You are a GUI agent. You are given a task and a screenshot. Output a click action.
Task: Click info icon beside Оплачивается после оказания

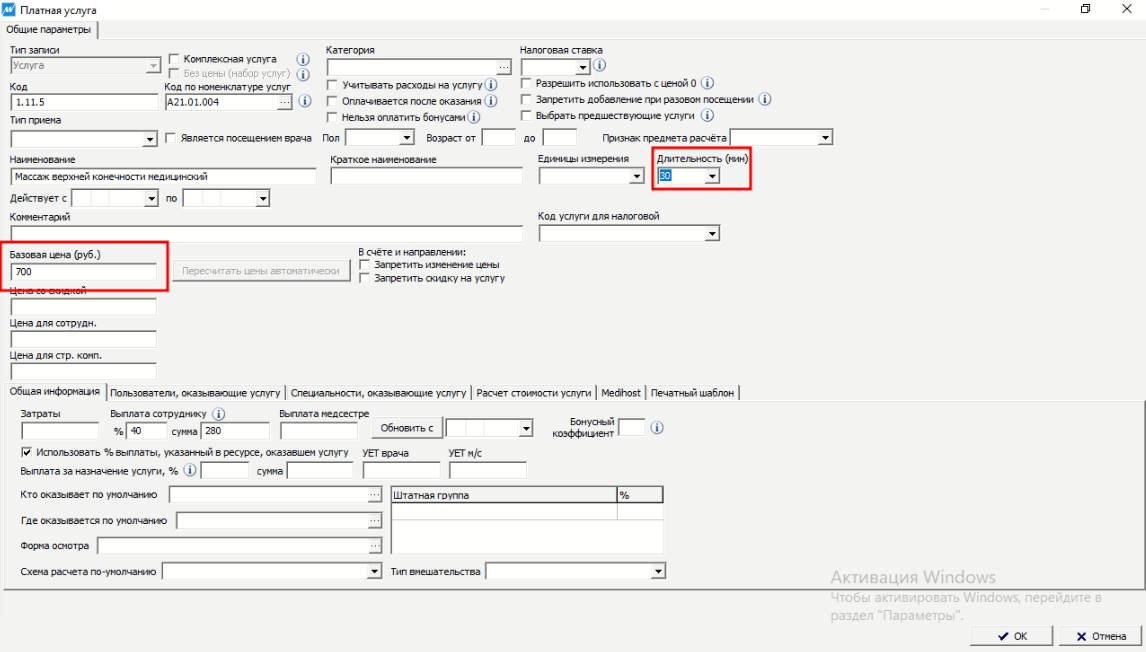[491, 101]
